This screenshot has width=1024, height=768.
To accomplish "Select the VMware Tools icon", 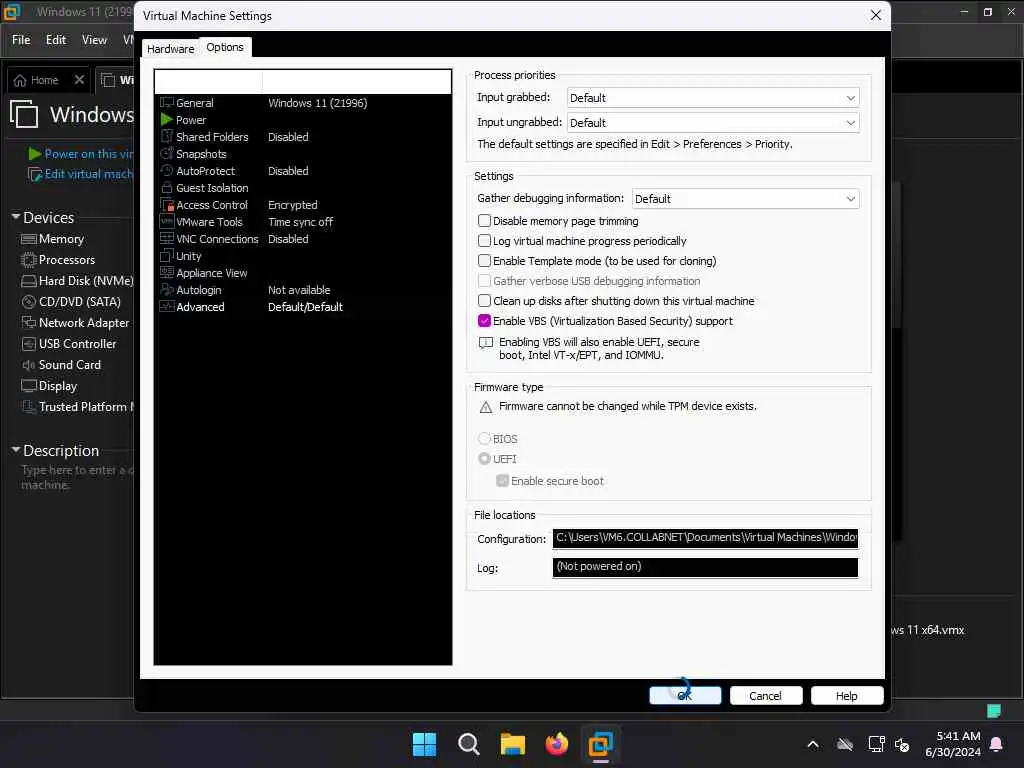I will (167, 221).
